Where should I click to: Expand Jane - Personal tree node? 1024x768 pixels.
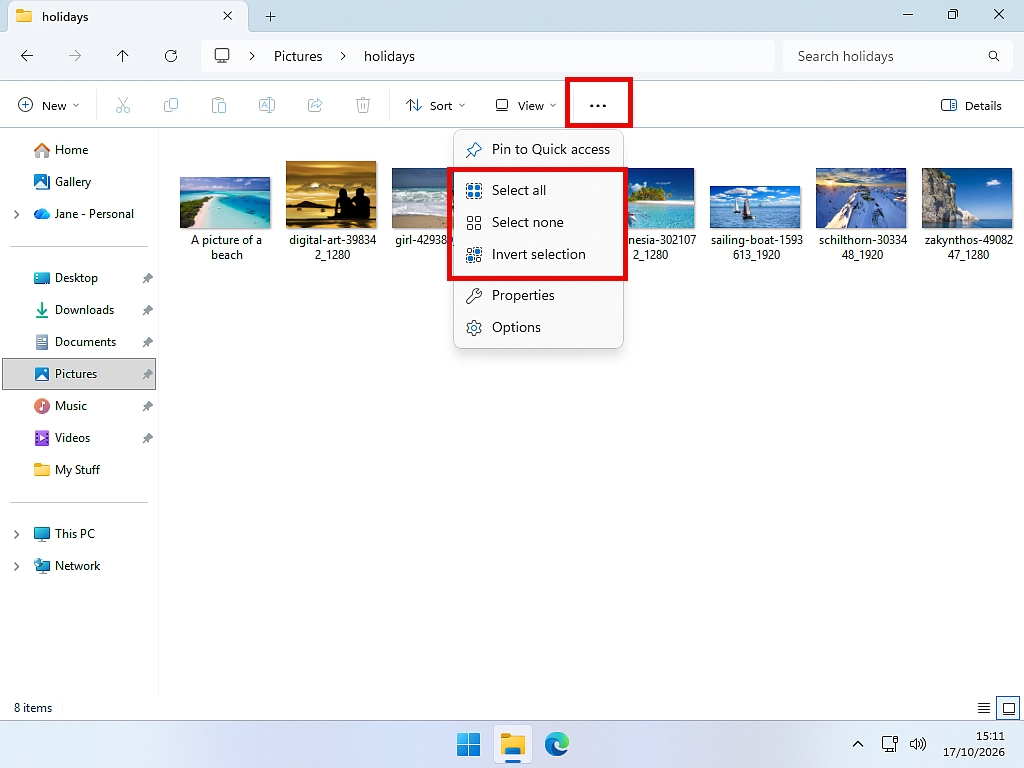pos(16,214)
